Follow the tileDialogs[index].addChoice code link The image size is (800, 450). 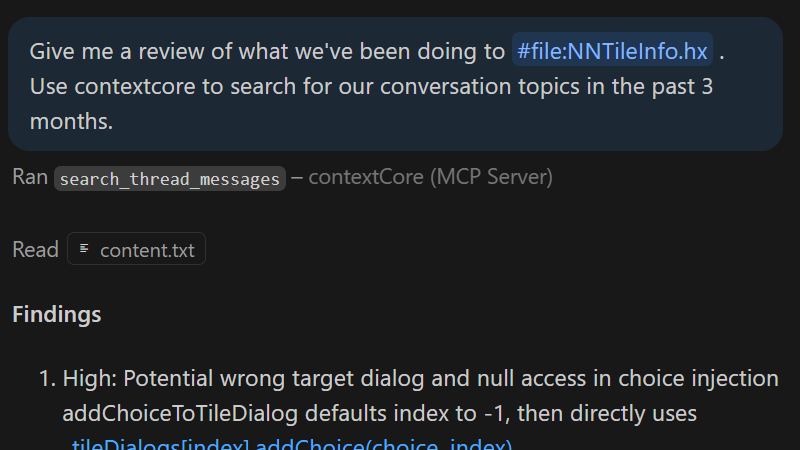[x=290, y=445]
